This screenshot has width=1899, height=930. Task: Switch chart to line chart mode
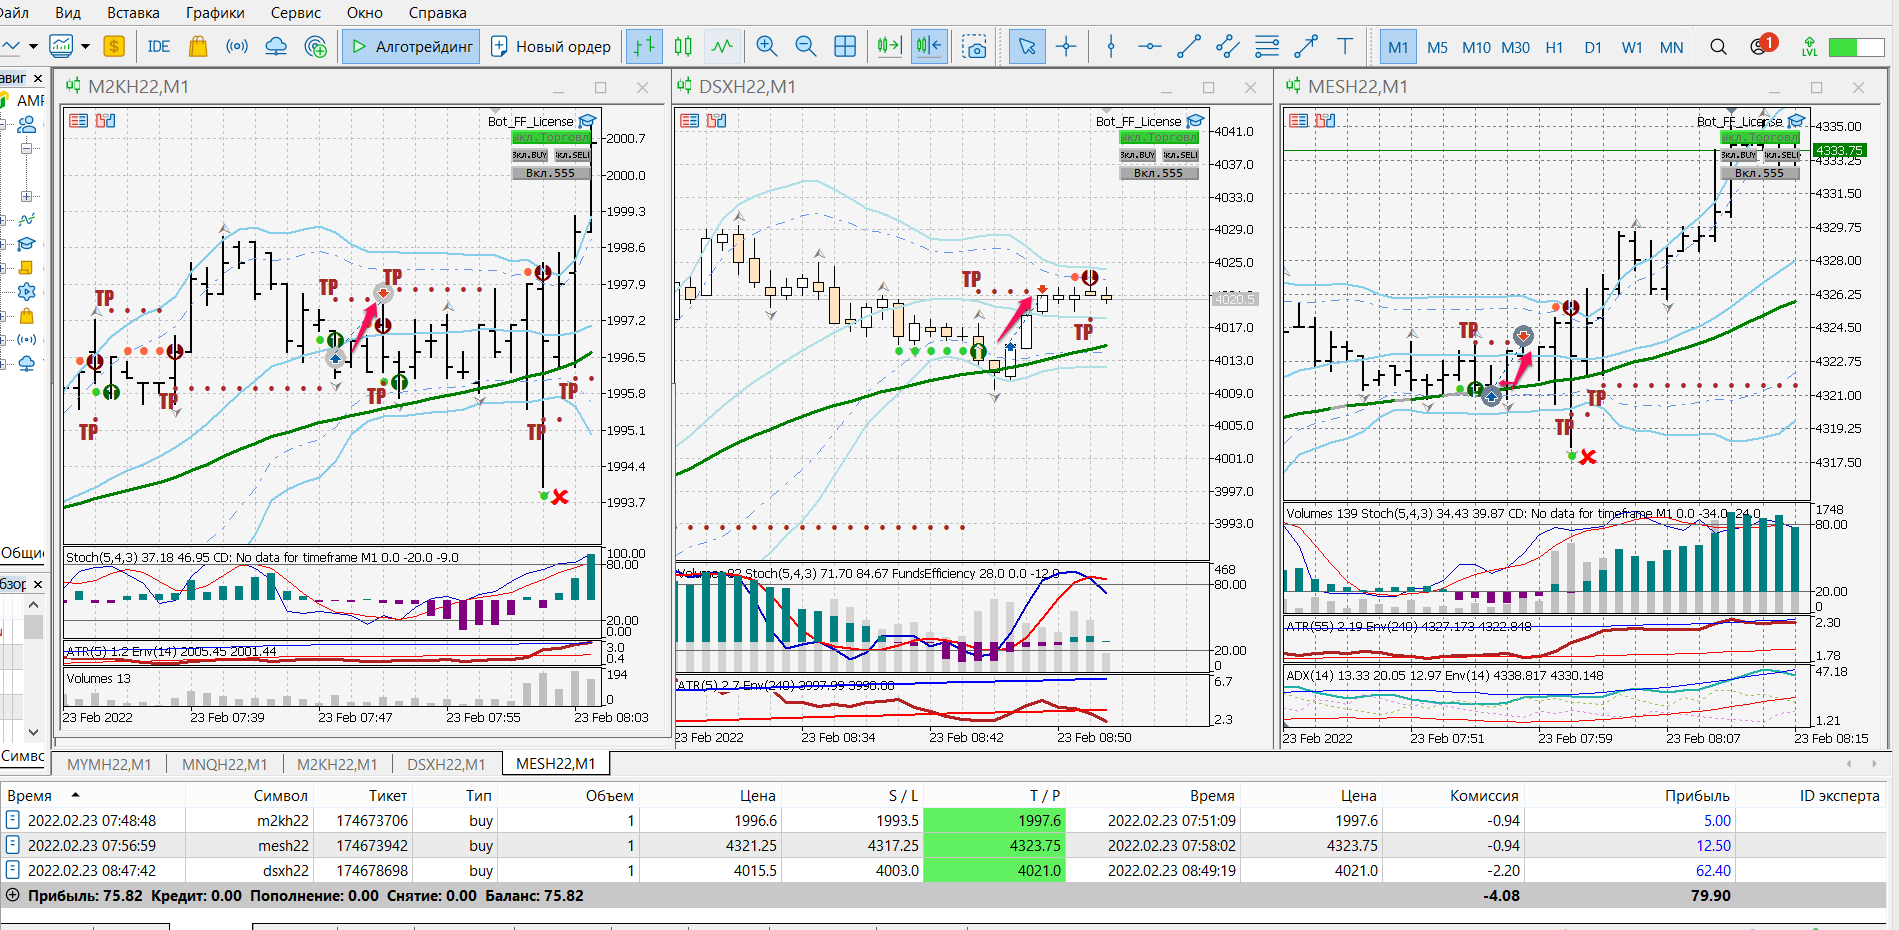tap(722, 46)
